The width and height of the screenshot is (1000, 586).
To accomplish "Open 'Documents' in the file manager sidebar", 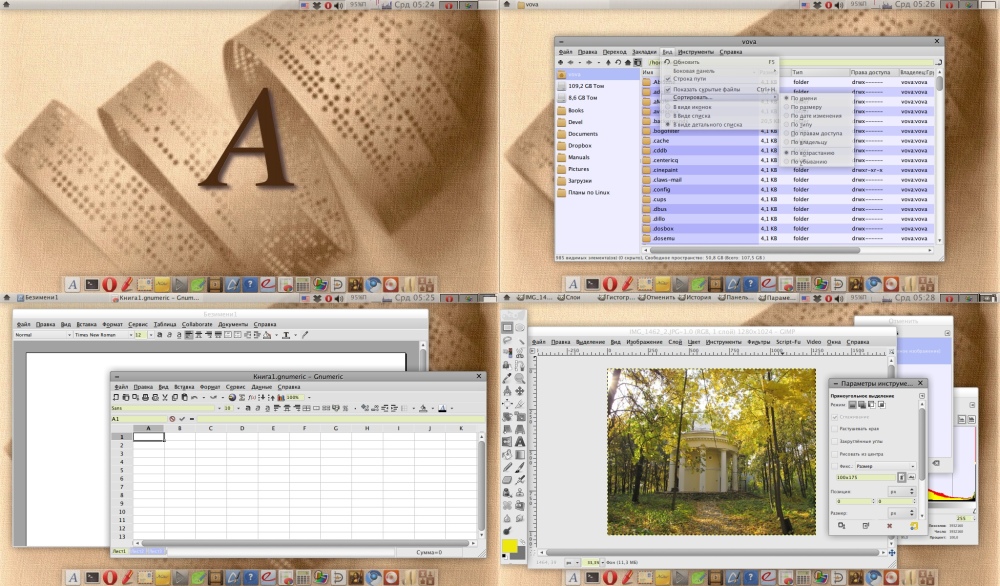I will coord(583,134).
